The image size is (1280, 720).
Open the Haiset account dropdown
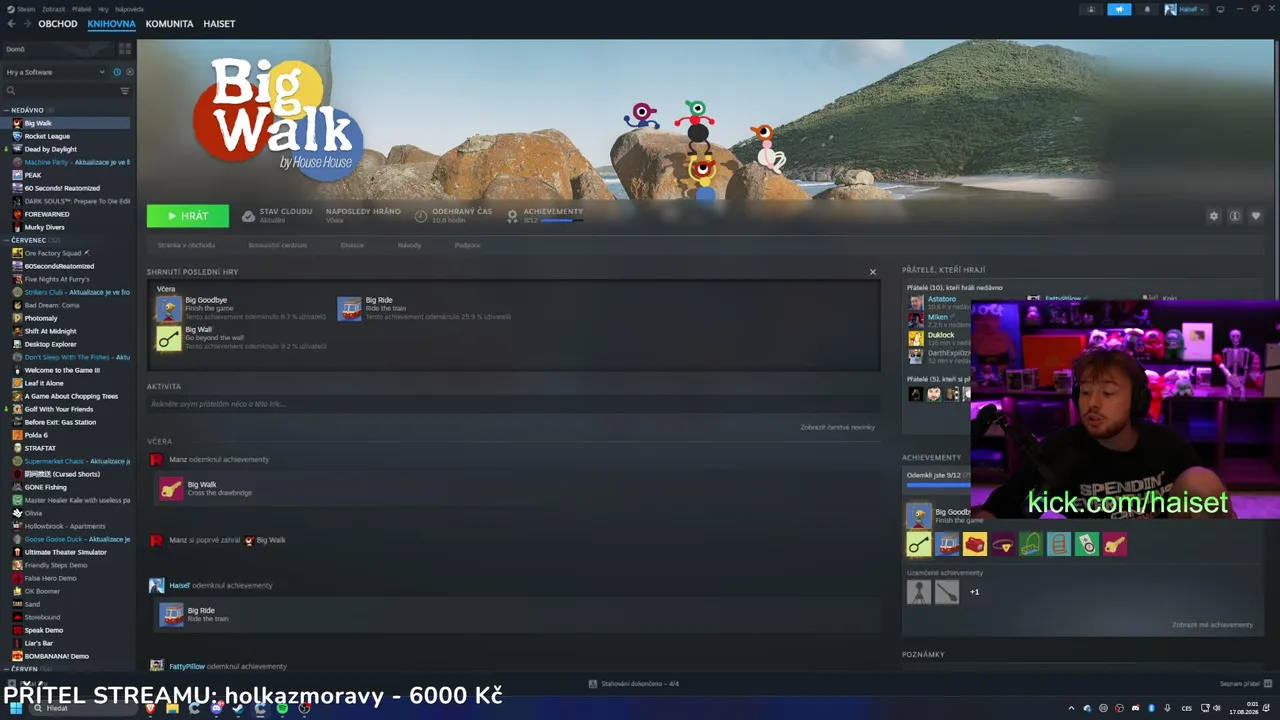click(1185, 9)
